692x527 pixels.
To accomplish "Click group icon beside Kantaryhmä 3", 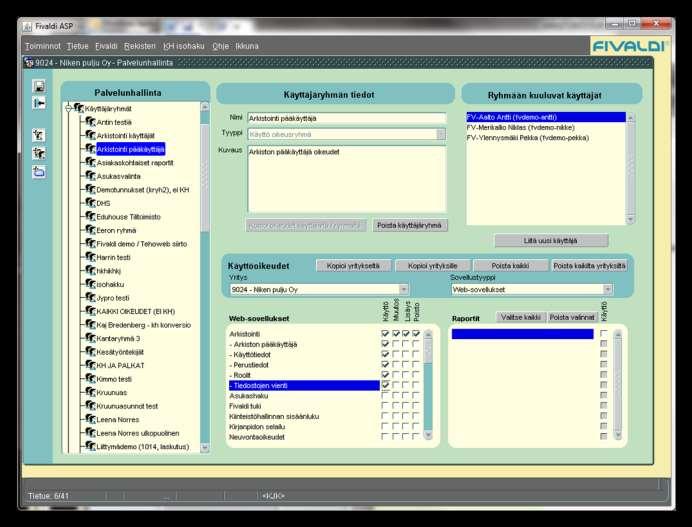I will 90,338.
